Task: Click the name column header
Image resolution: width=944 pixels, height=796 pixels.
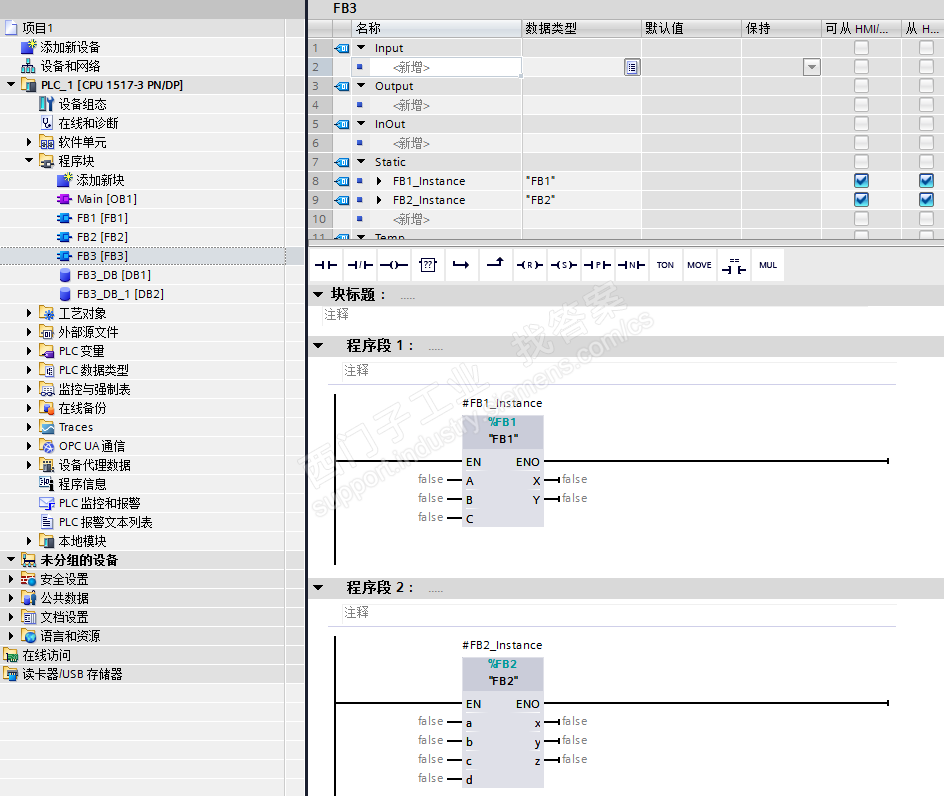Action: 436,28
